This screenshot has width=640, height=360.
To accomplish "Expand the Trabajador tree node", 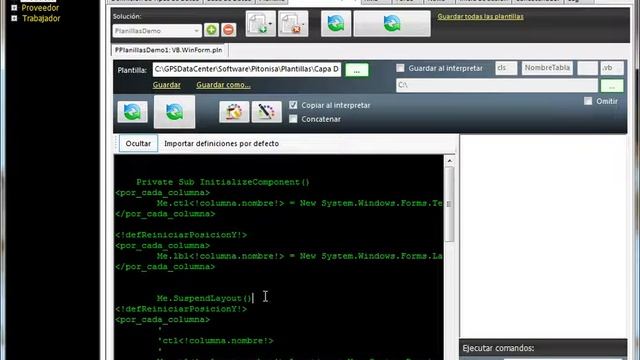I will pos(14,18).
